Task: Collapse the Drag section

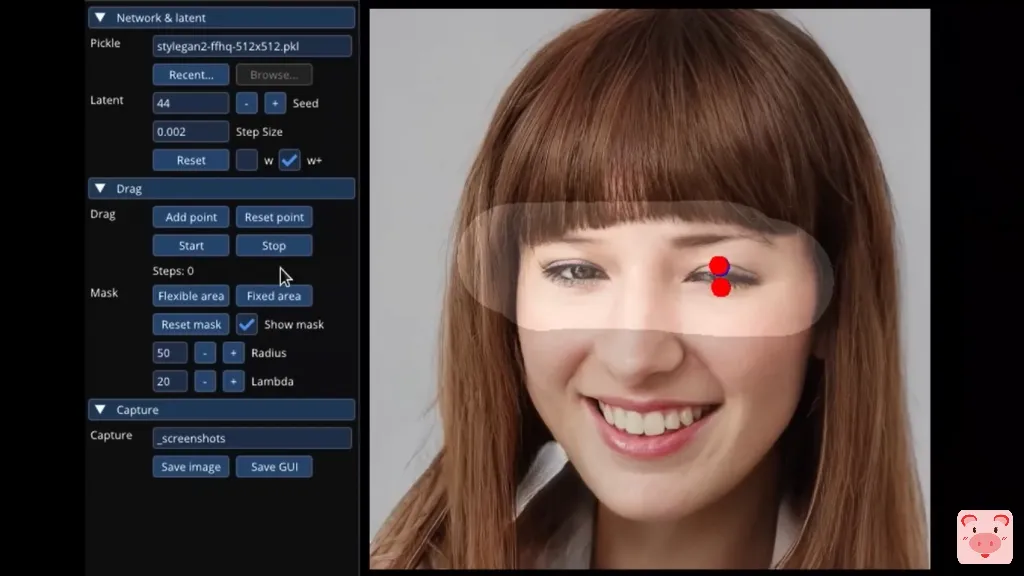Action: 221,189
